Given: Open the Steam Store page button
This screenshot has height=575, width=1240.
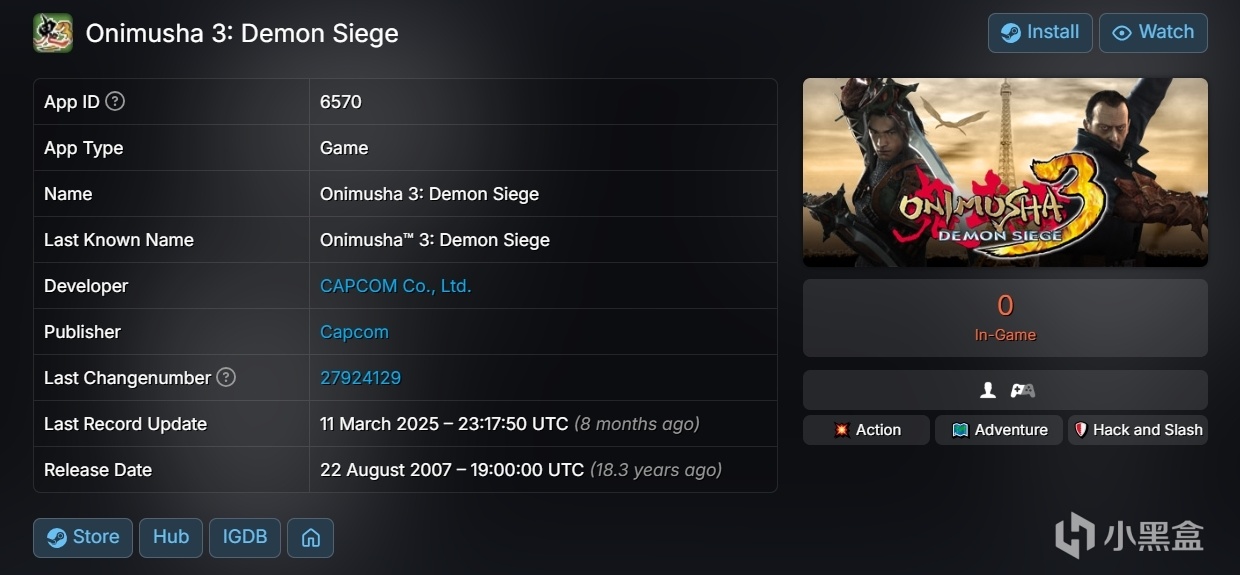Looking at the screenshot, I should (83, 537).
